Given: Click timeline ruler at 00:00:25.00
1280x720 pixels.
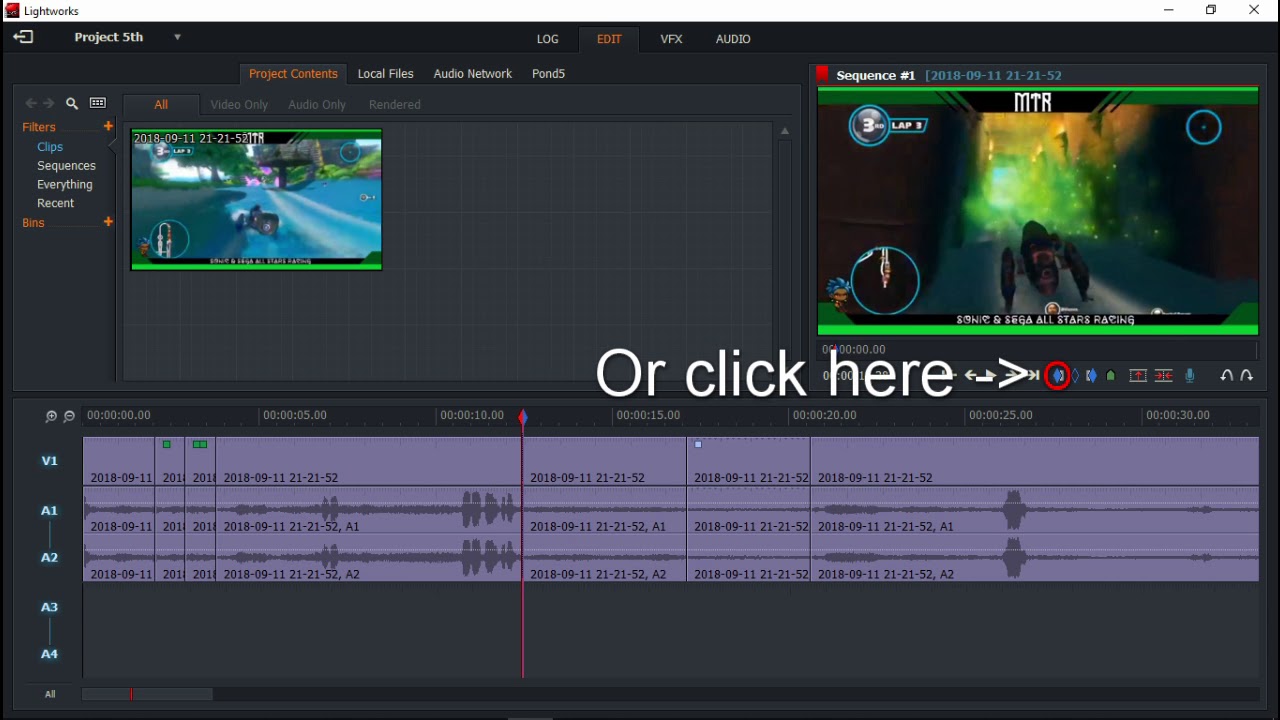Looking at the screenshot, I should point(1001,415).
